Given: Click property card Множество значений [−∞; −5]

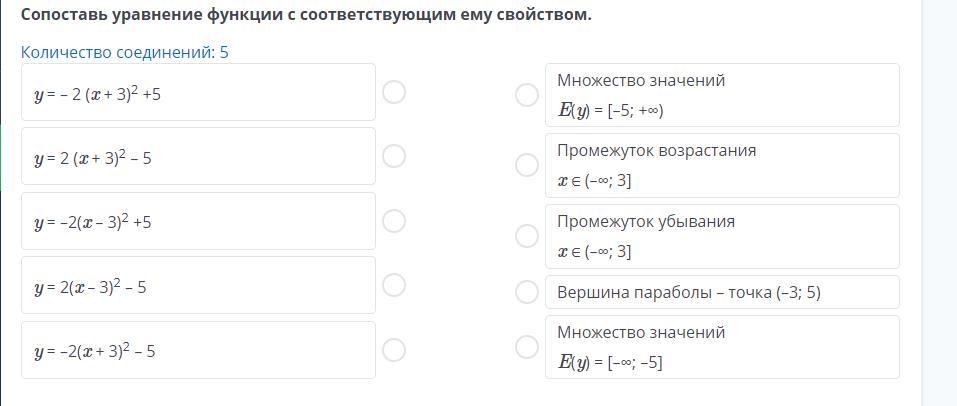Looking at the screenshot, I should coord(721,347).
